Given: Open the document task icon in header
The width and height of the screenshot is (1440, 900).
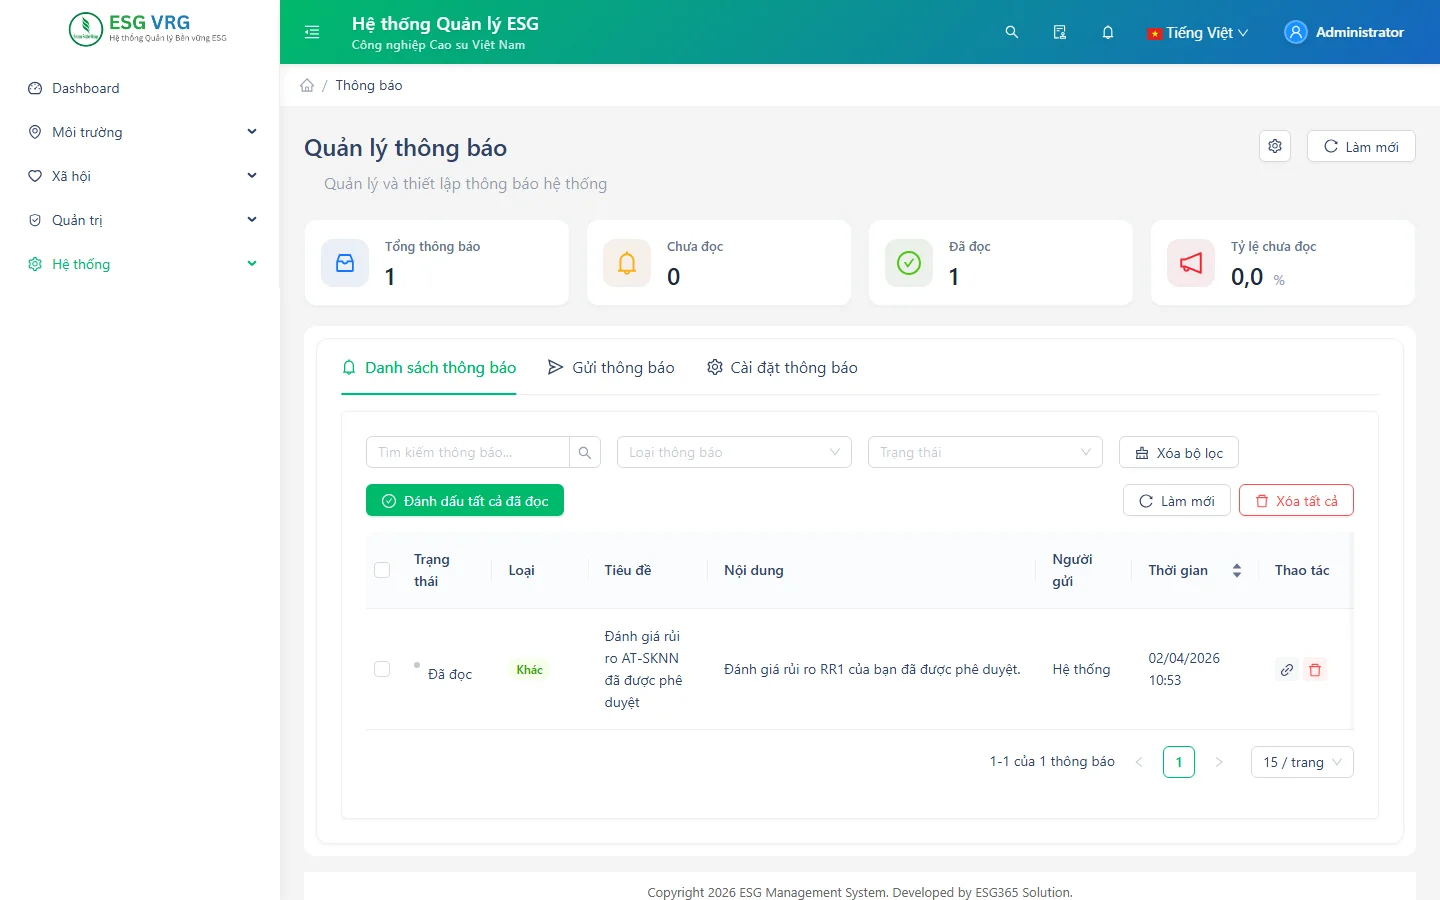Looking at the screenshot, I should [1060, 32].
